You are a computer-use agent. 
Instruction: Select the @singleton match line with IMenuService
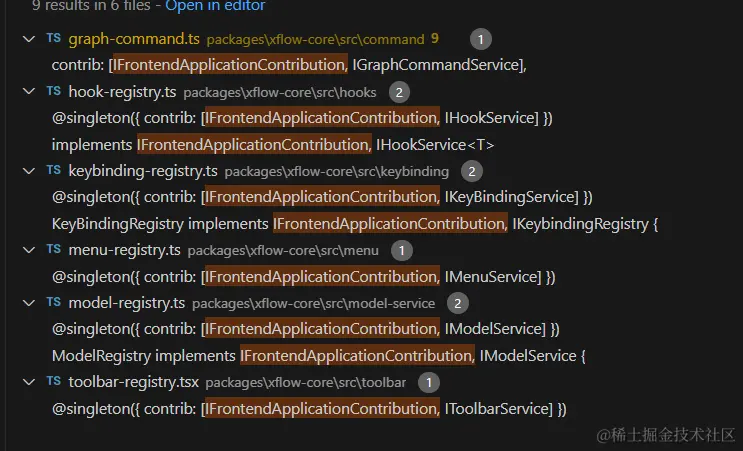tap(304, 277)
